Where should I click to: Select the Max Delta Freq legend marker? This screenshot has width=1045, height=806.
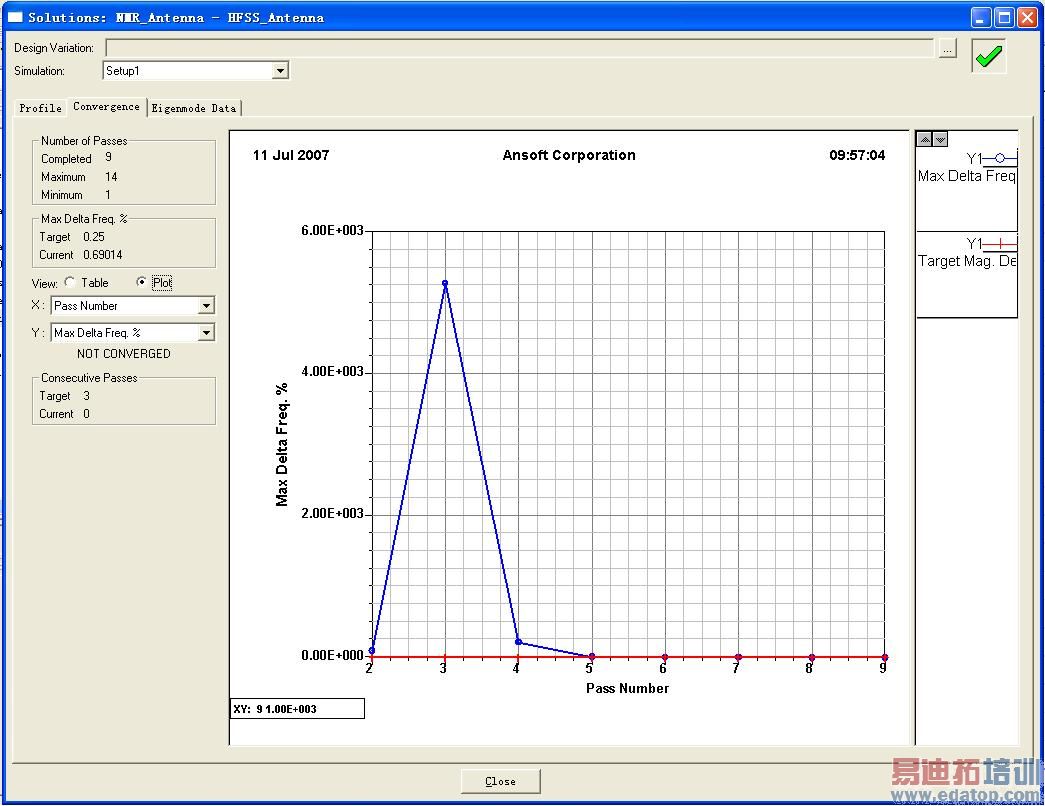1000,158
